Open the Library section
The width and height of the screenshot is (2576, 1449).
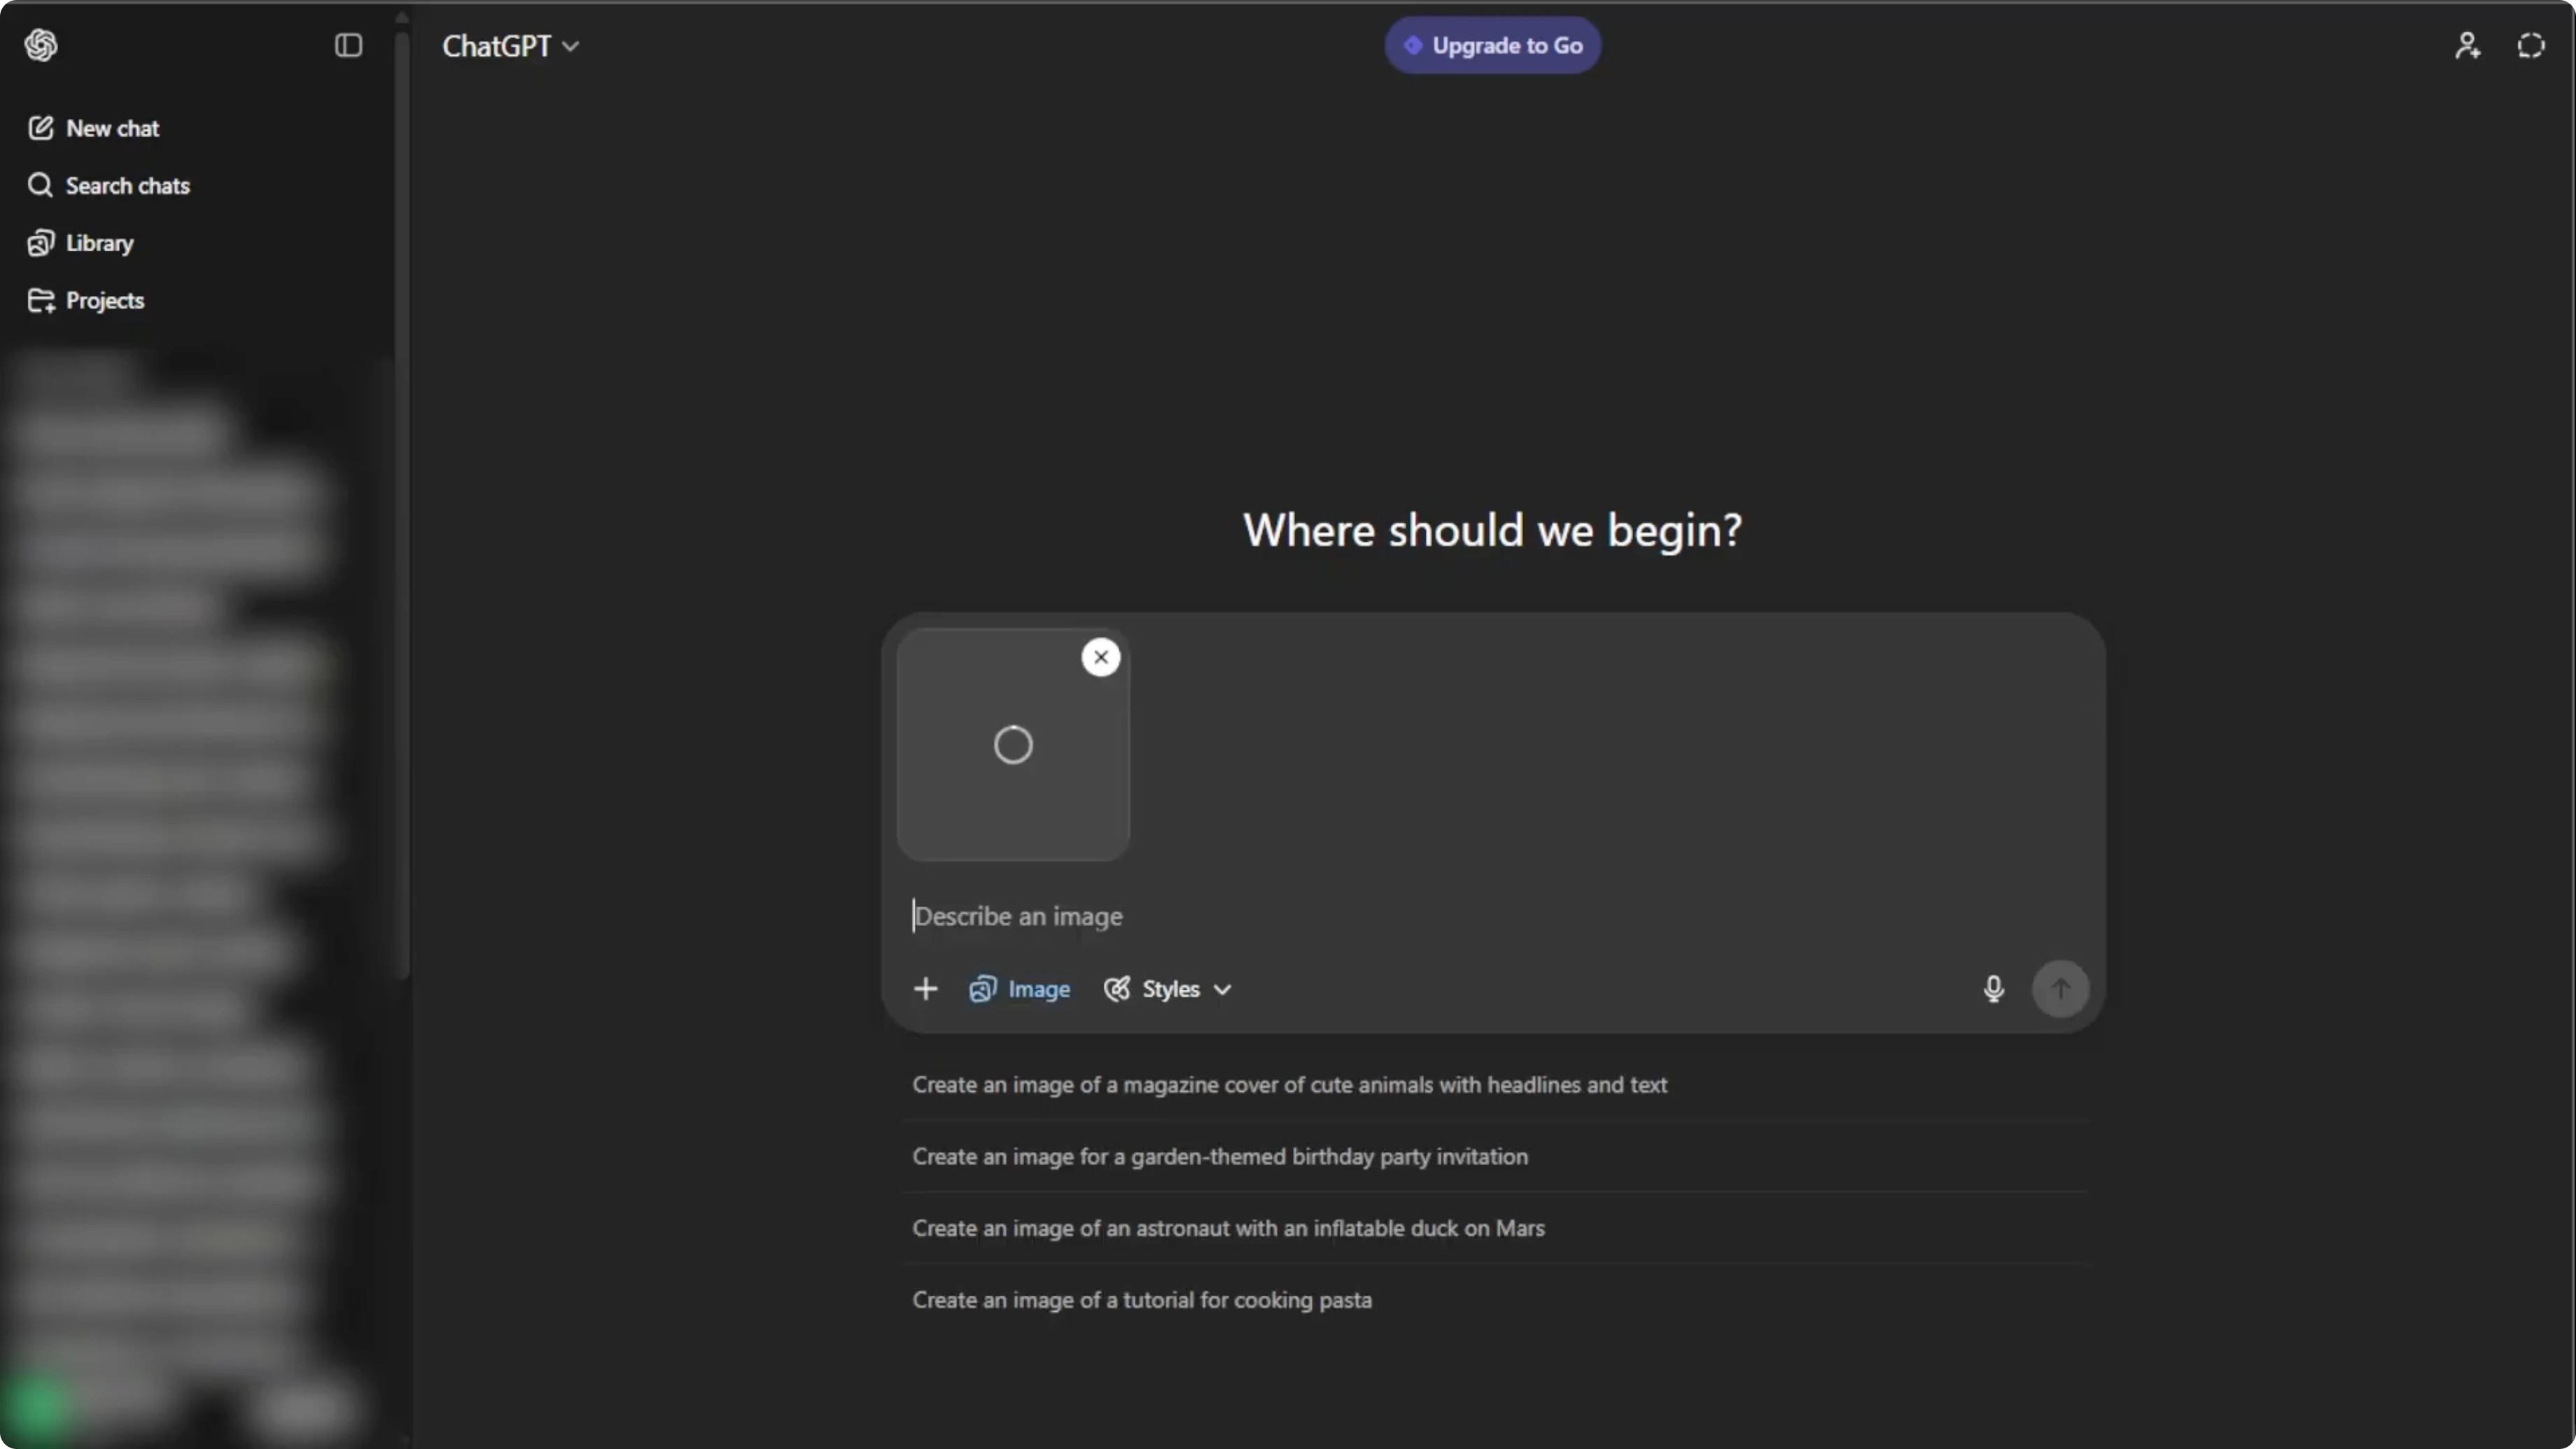pos(80,243)
